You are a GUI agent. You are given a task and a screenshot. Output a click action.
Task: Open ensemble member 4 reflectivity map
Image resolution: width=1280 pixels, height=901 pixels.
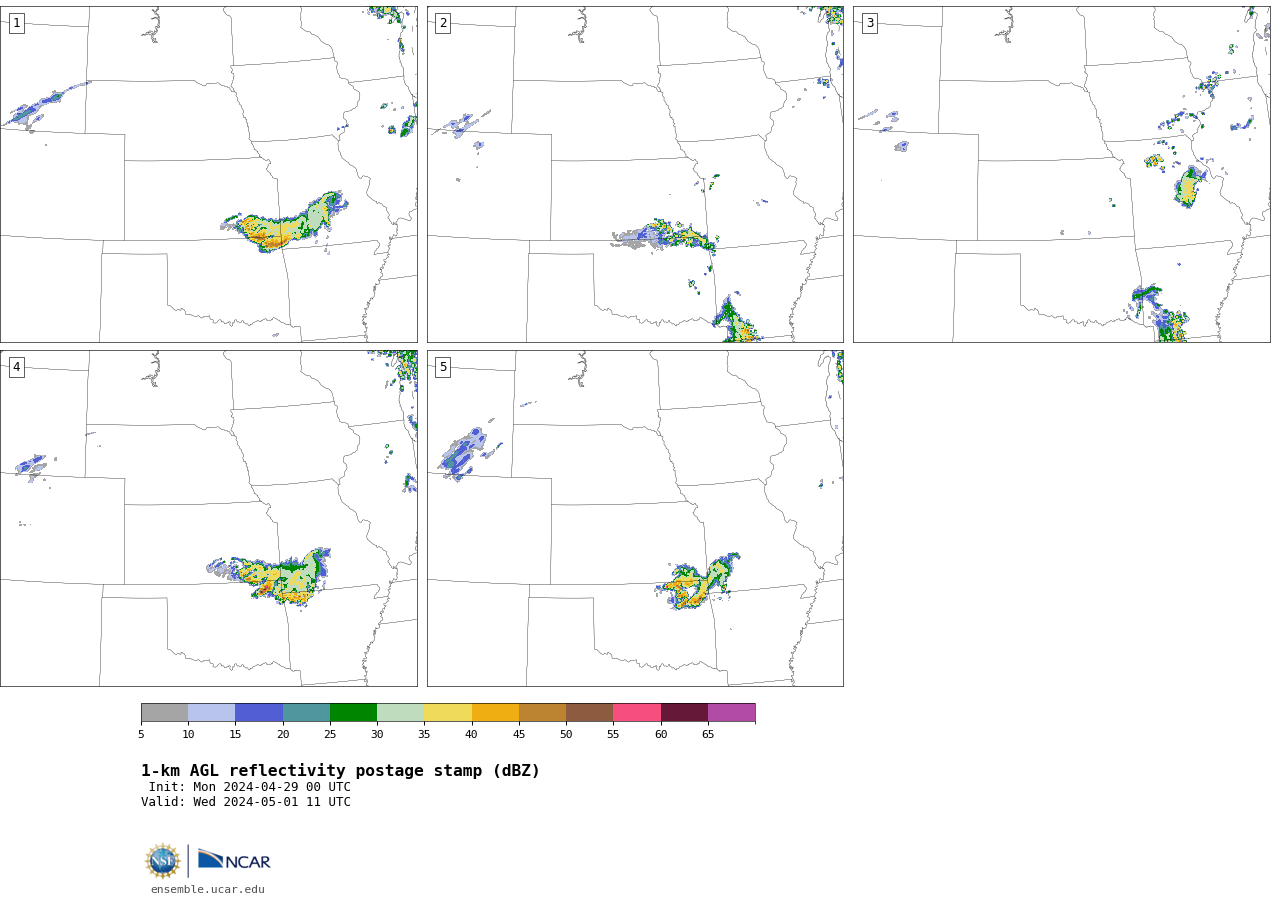[x=209, y=518]
